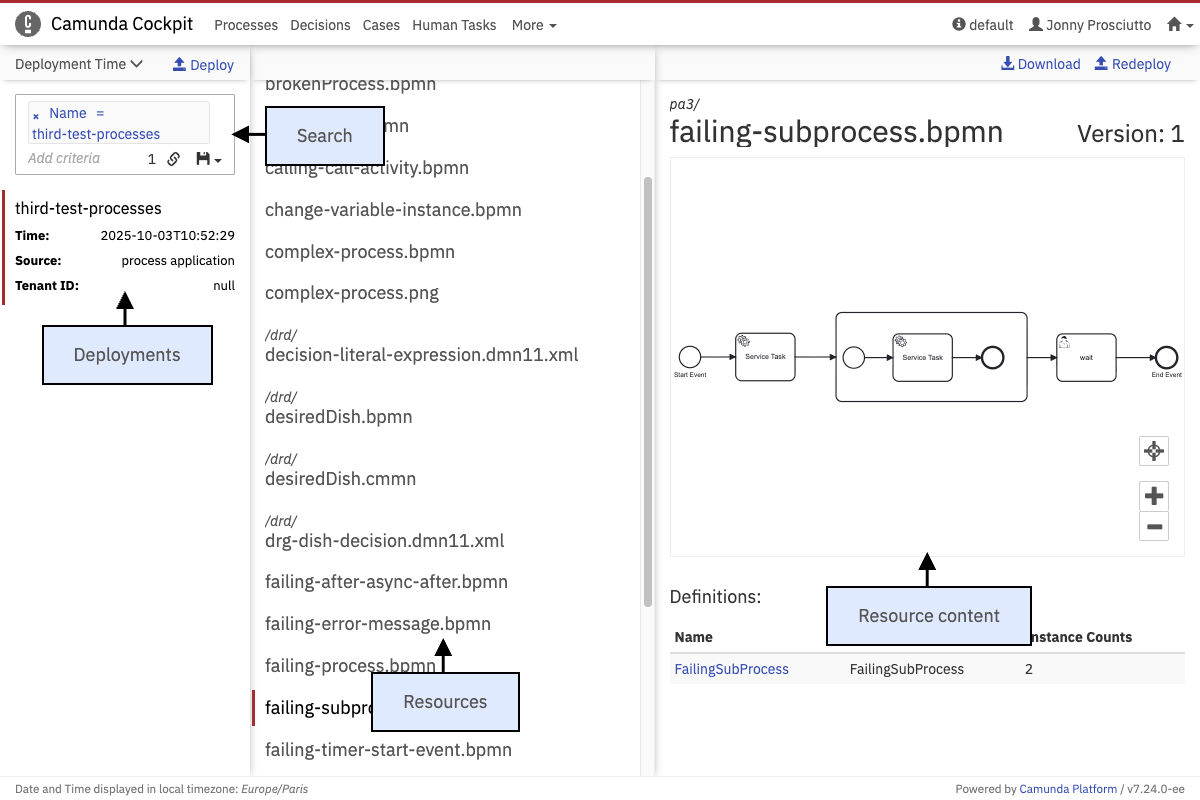This screenshot has width=1200, height=800.
Task: Expand the Deployment Time sorting dropdown
Action: [79, 64]
